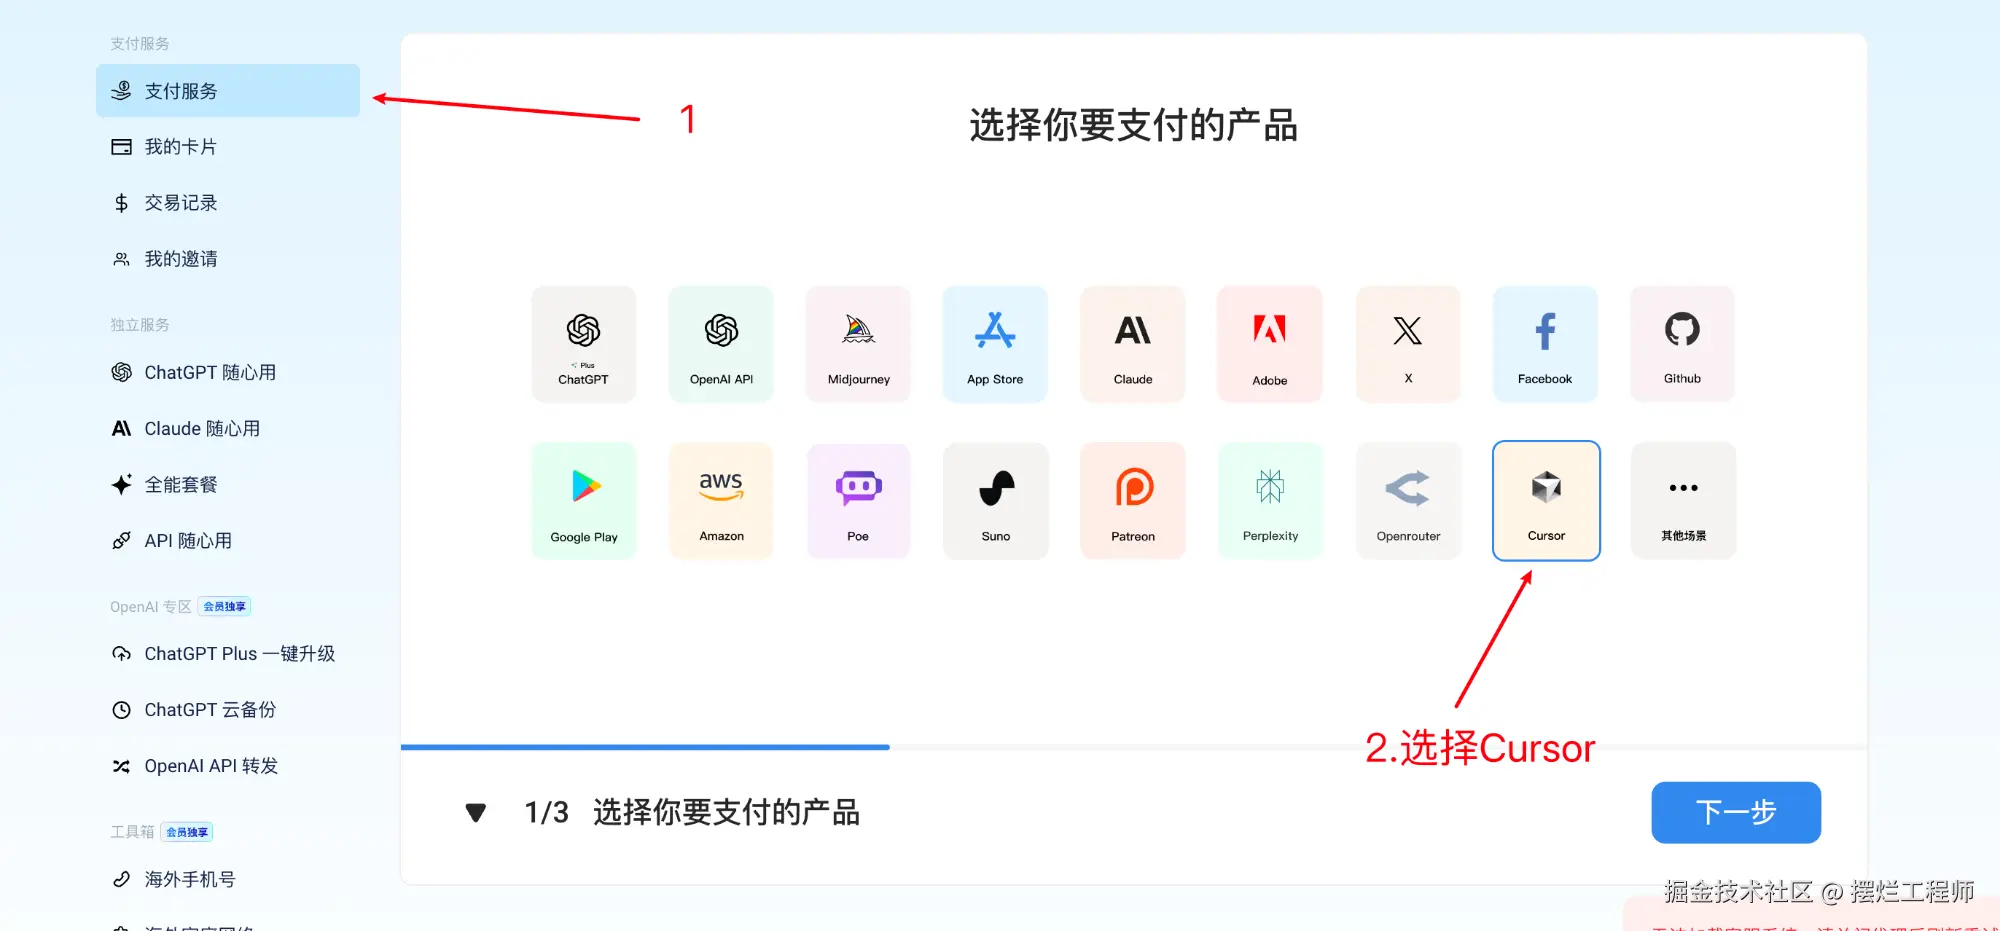Select the Cursor product tile

click(1546, 501)
